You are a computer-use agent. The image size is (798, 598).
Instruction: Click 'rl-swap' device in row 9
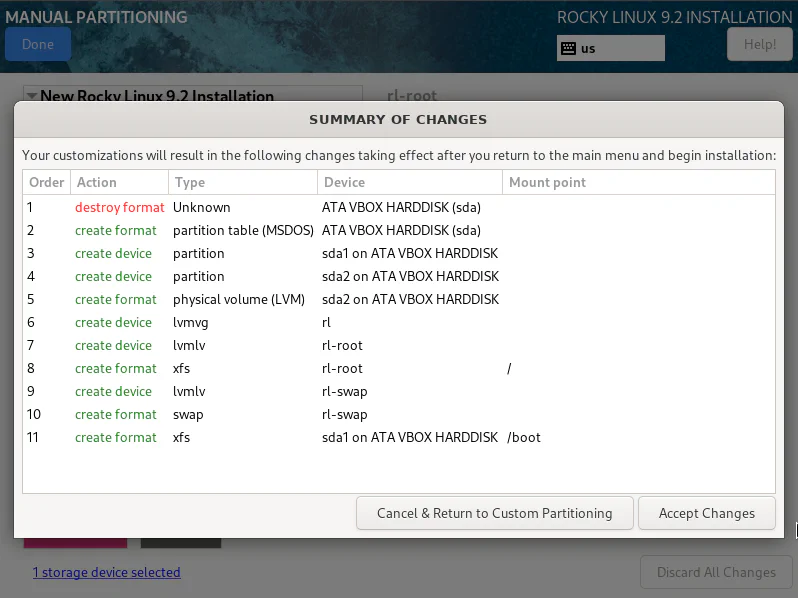(x=345, y=391)
